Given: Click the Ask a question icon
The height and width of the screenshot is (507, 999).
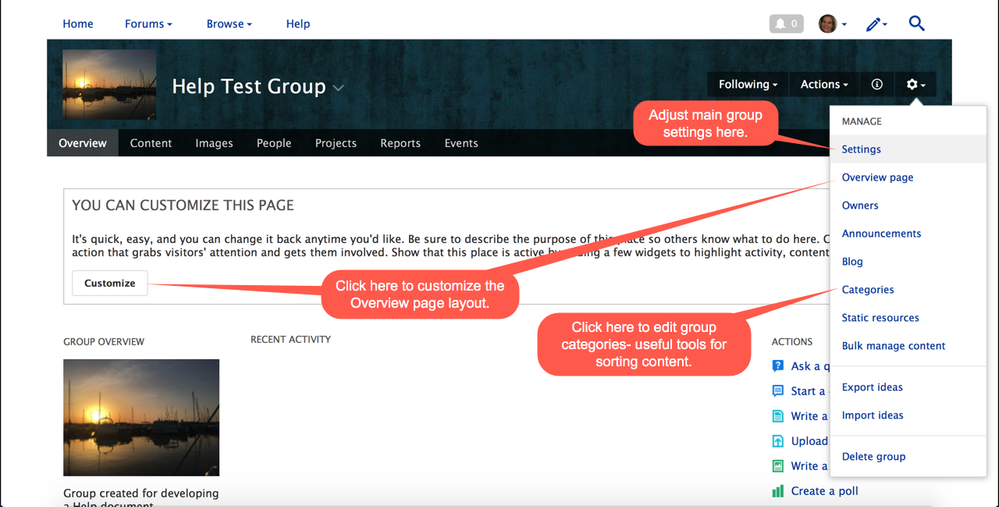Looking at the screenshot, I should click(x=778, y=366).
